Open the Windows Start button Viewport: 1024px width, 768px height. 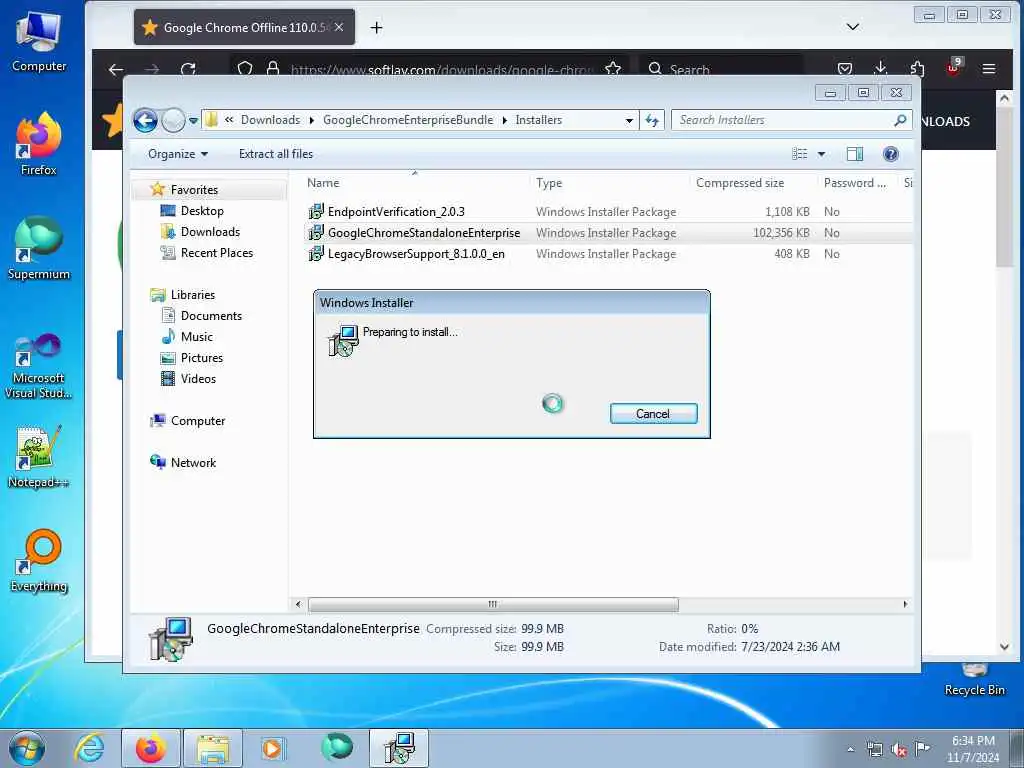tap(27, 748)
